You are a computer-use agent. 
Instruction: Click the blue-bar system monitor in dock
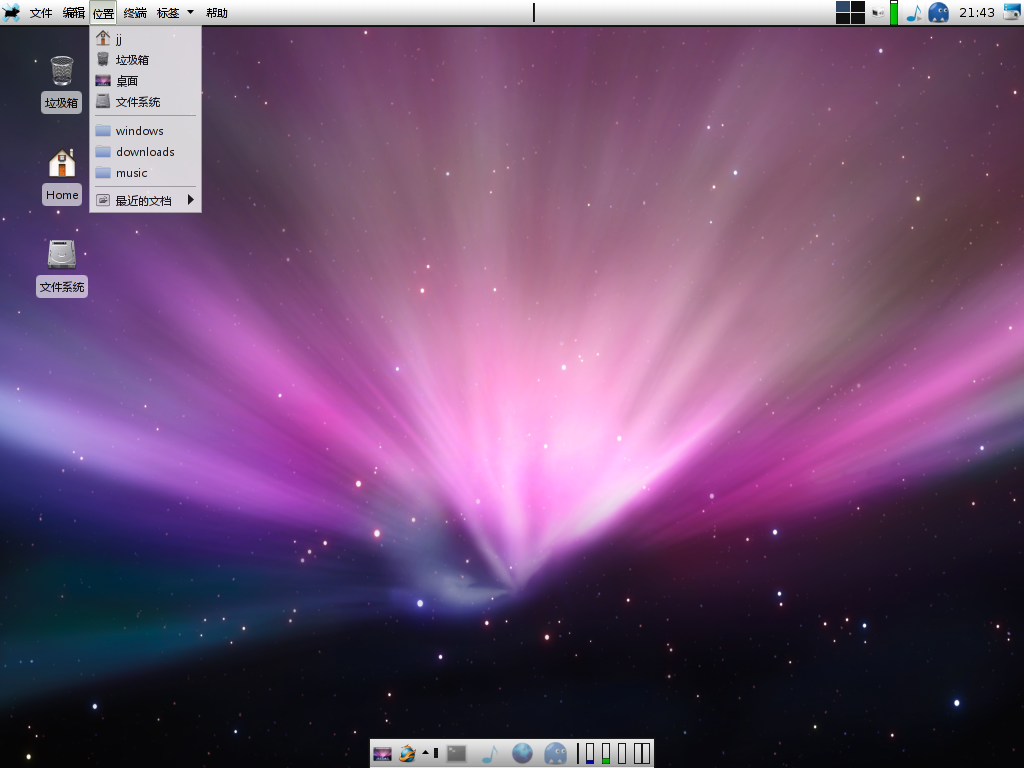590,754
